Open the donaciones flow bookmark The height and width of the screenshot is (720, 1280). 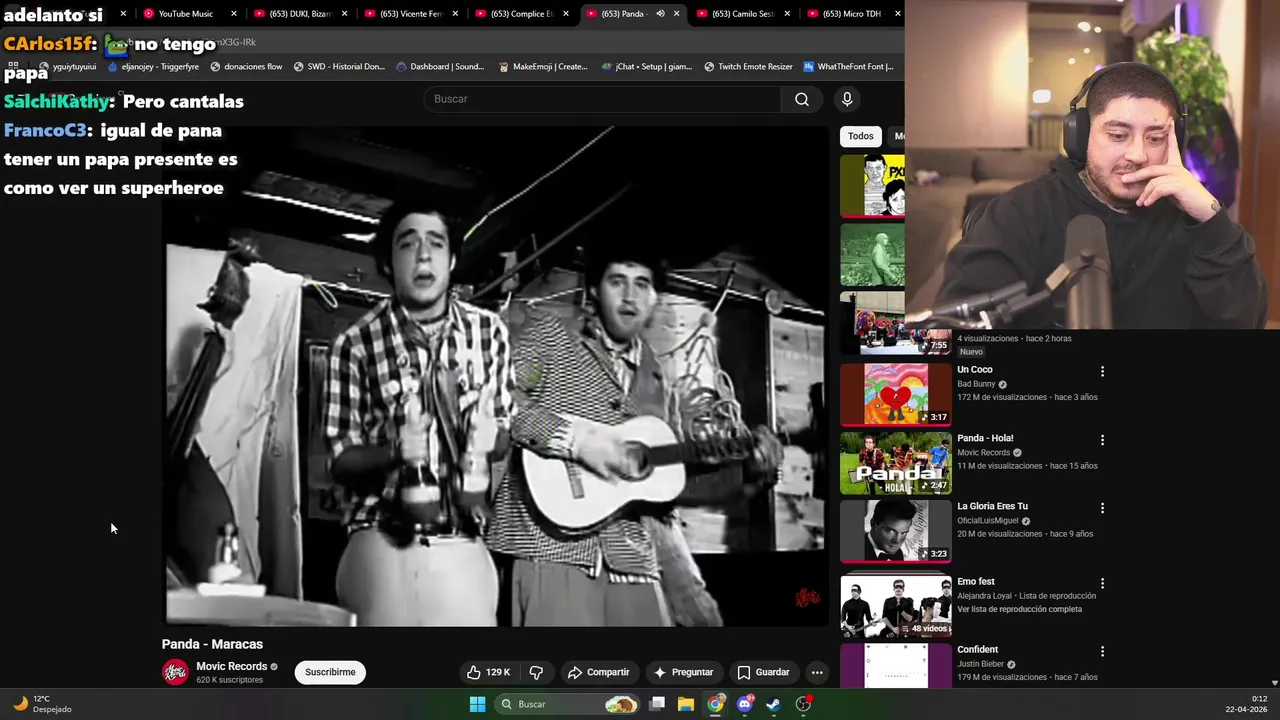245,67
